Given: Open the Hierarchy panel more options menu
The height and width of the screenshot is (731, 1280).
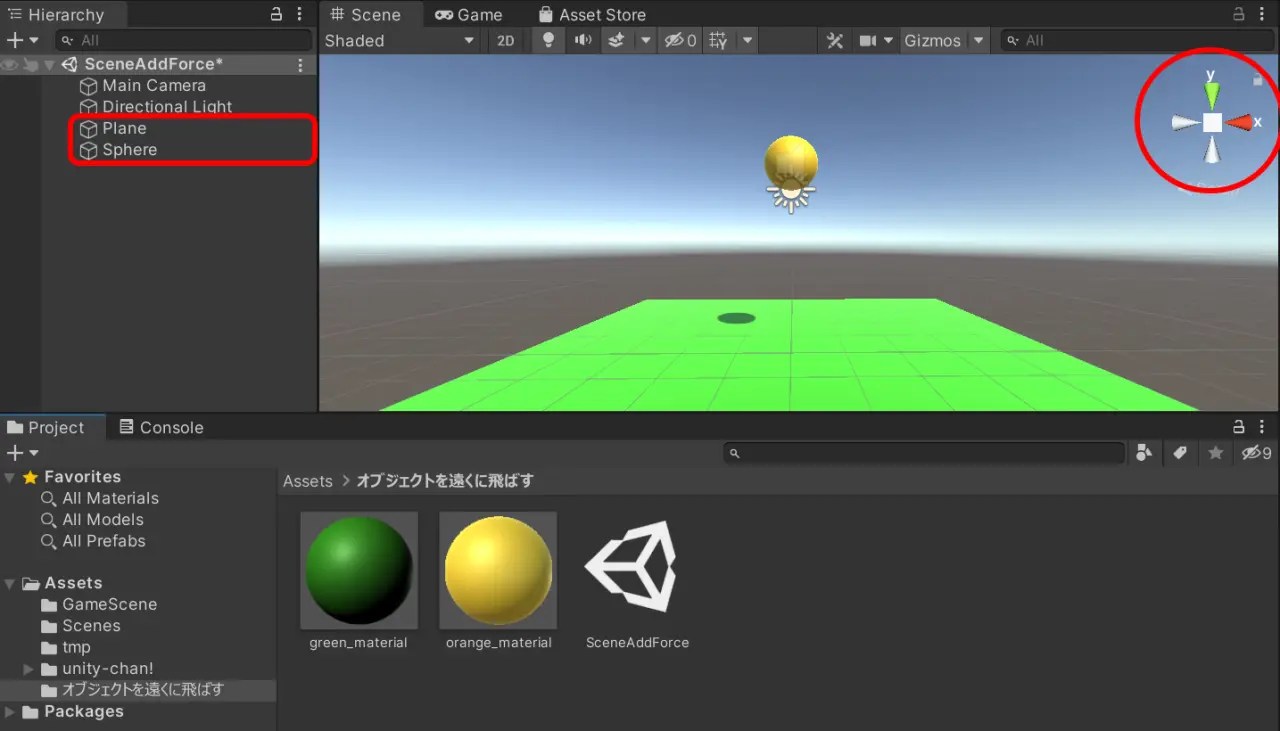Looking at the screenshot, I should 301,14.
